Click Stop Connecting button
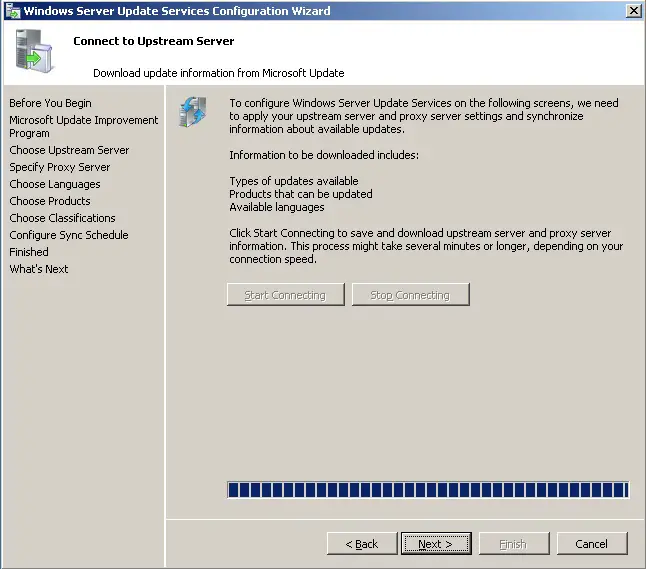This screenshot has width=646, height=569. tap(410, 295)
